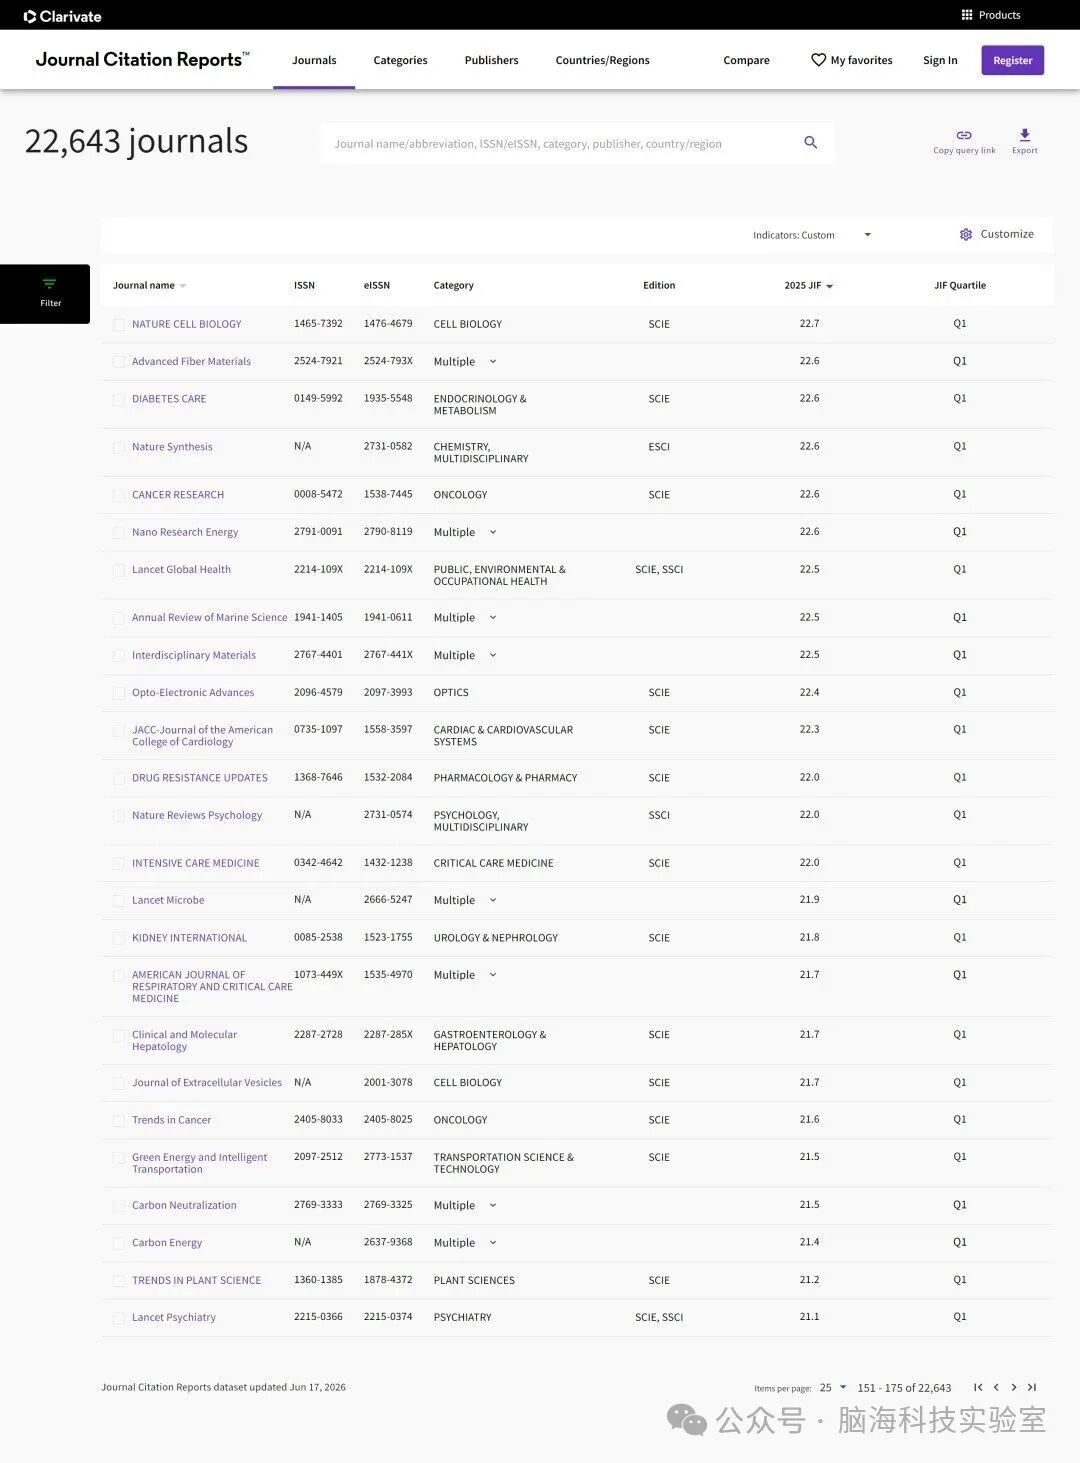Click the Journal Citation Reports title

[x=142, y=59]
